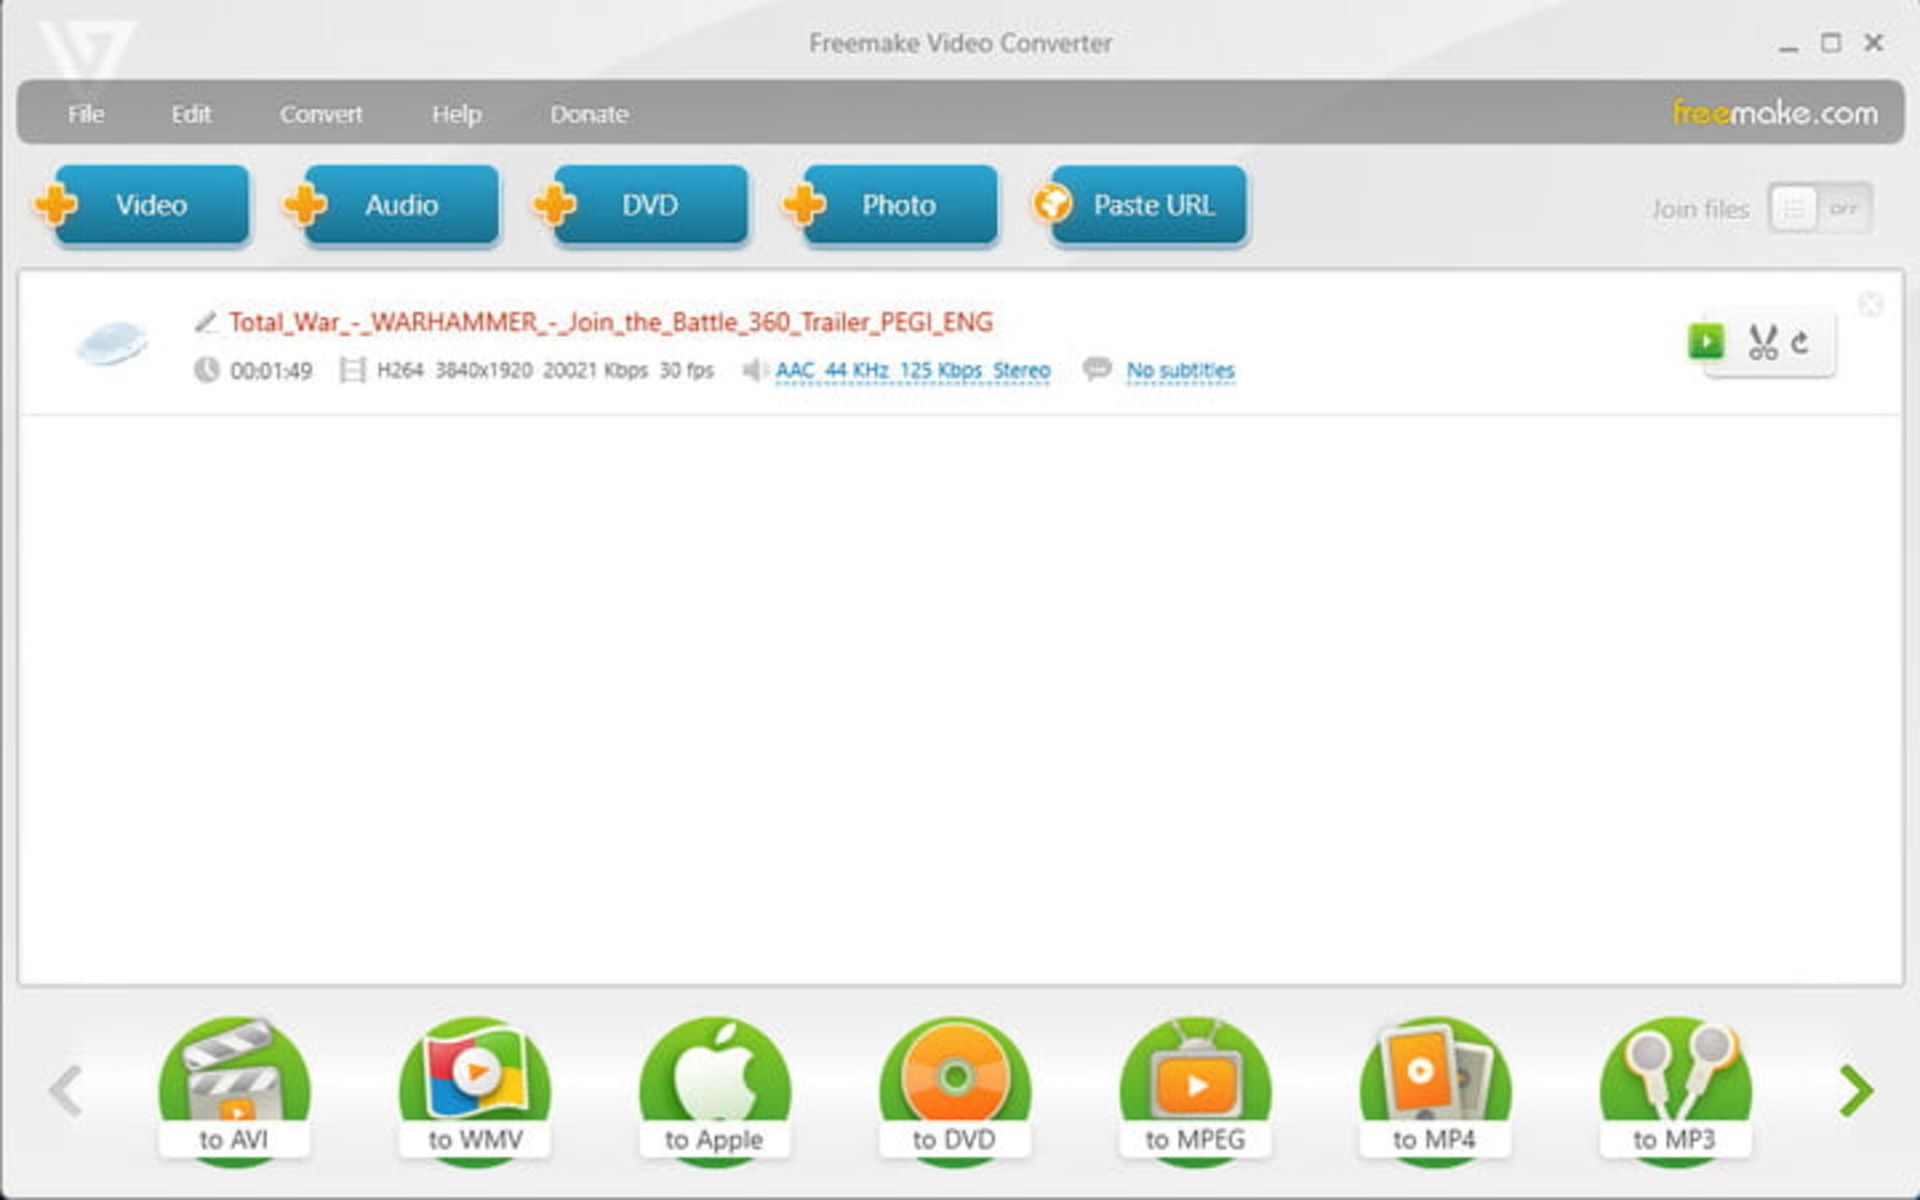Show more formats with the green right arrow

[1856, 1090]
